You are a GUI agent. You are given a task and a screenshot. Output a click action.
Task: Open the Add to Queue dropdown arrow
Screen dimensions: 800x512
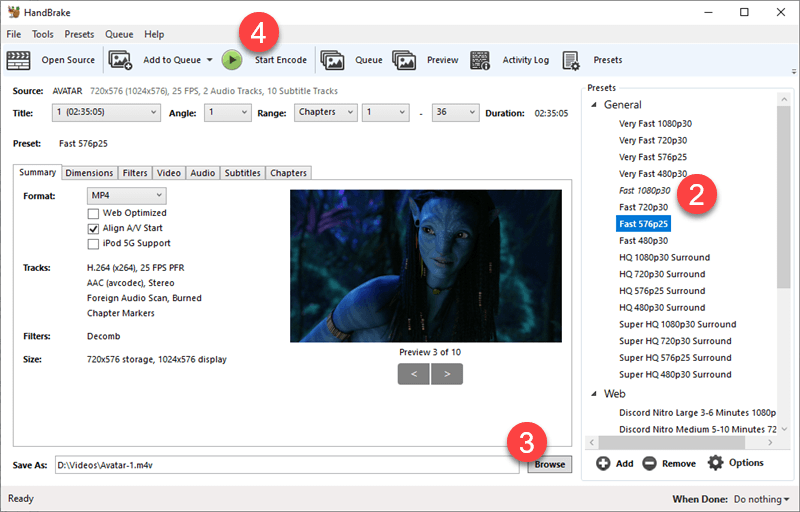[x=210, y=60]
